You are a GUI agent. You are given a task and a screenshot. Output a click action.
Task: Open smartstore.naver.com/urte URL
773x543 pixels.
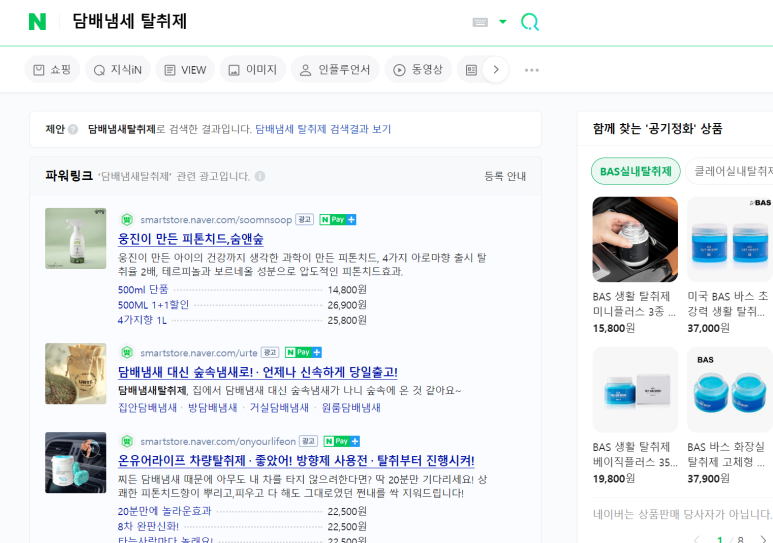point(199,353)
